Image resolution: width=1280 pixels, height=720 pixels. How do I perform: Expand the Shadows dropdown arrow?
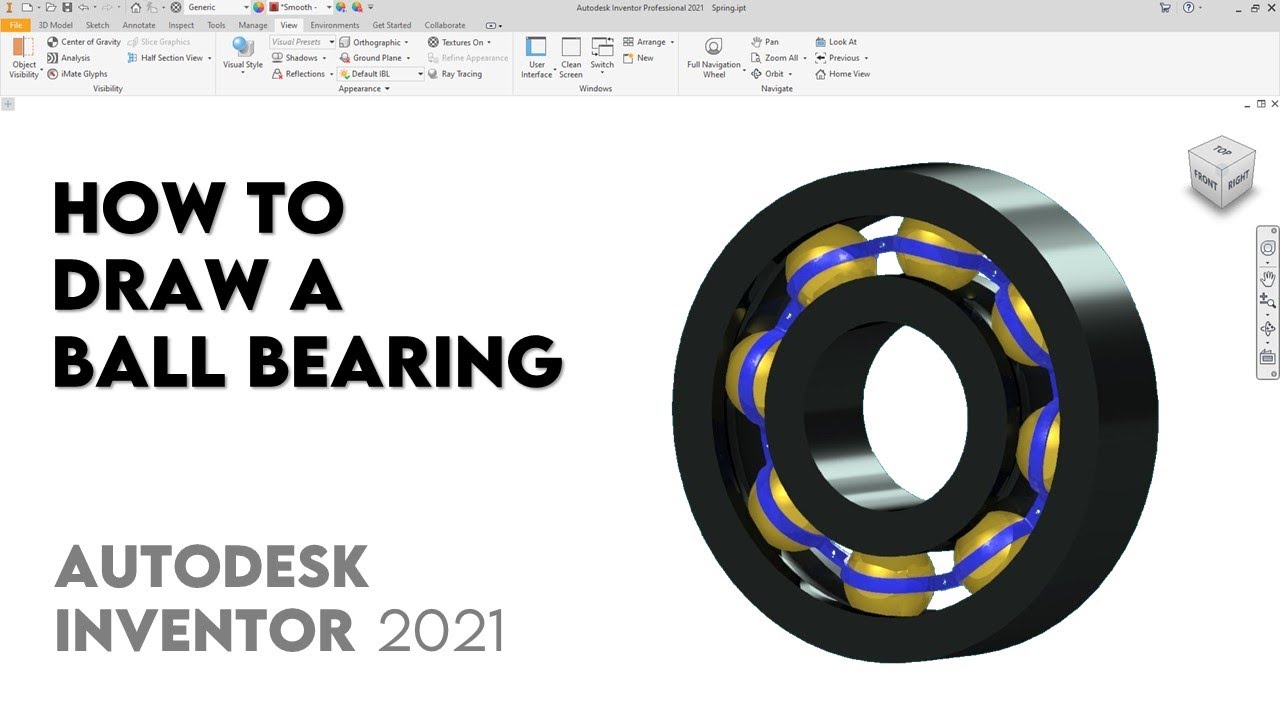point(324,58)
